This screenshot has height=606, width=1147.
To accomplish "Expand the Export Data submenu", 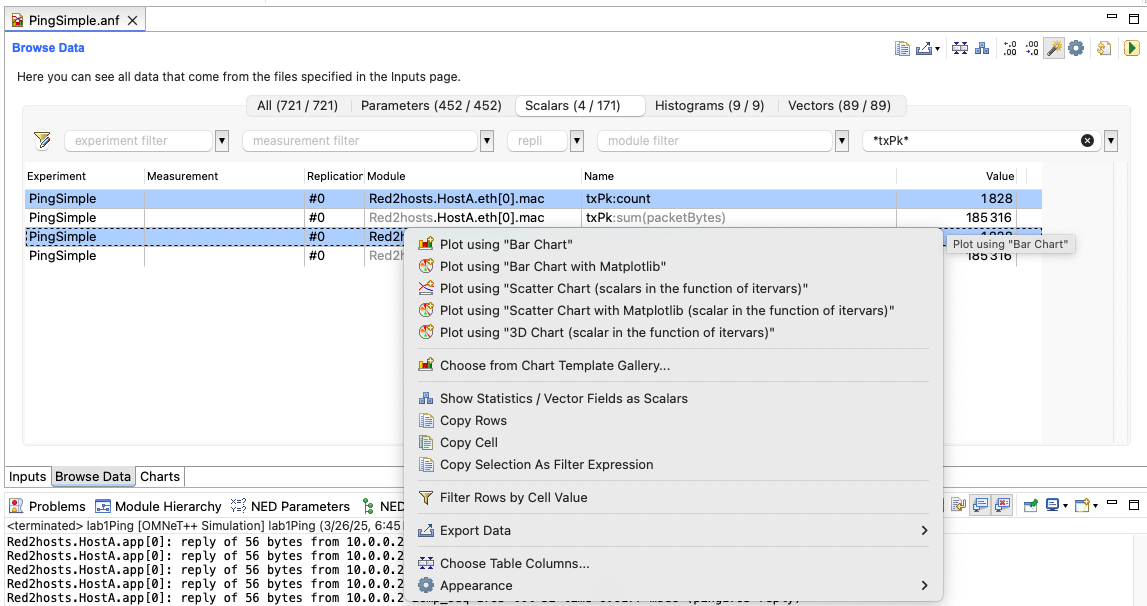I will (x=673, y=530).
